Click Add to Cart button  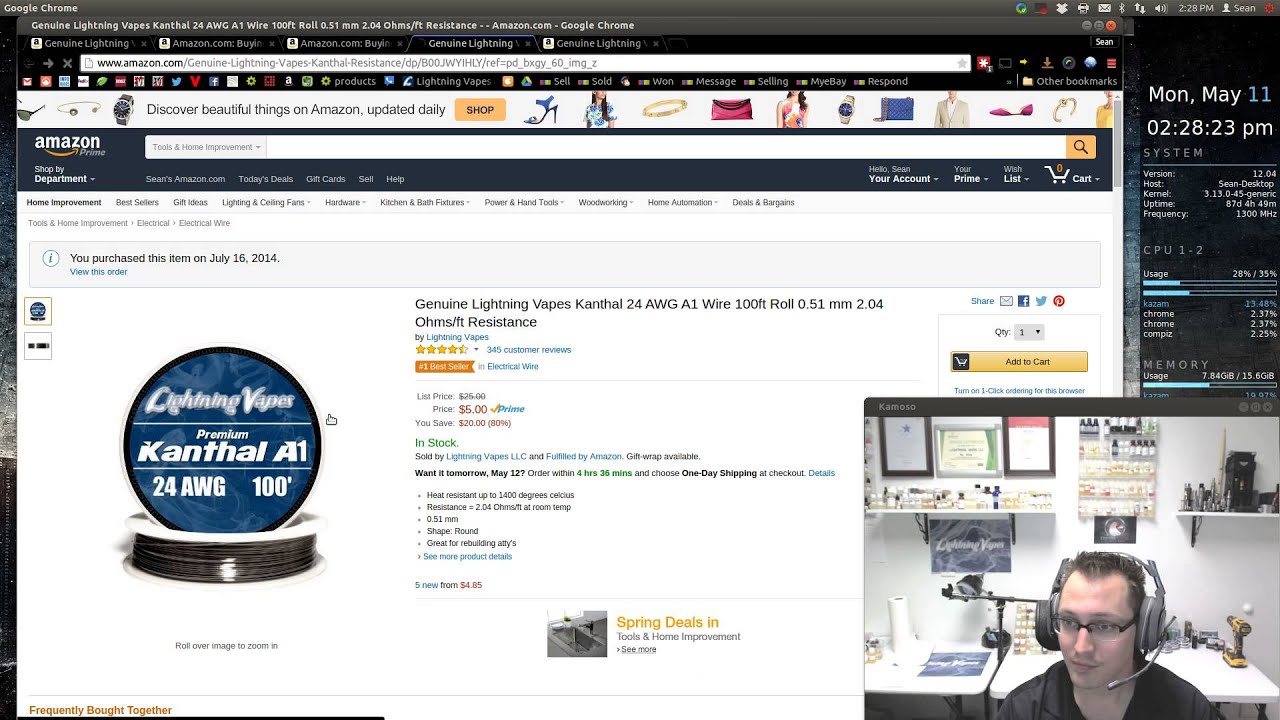1019,362
